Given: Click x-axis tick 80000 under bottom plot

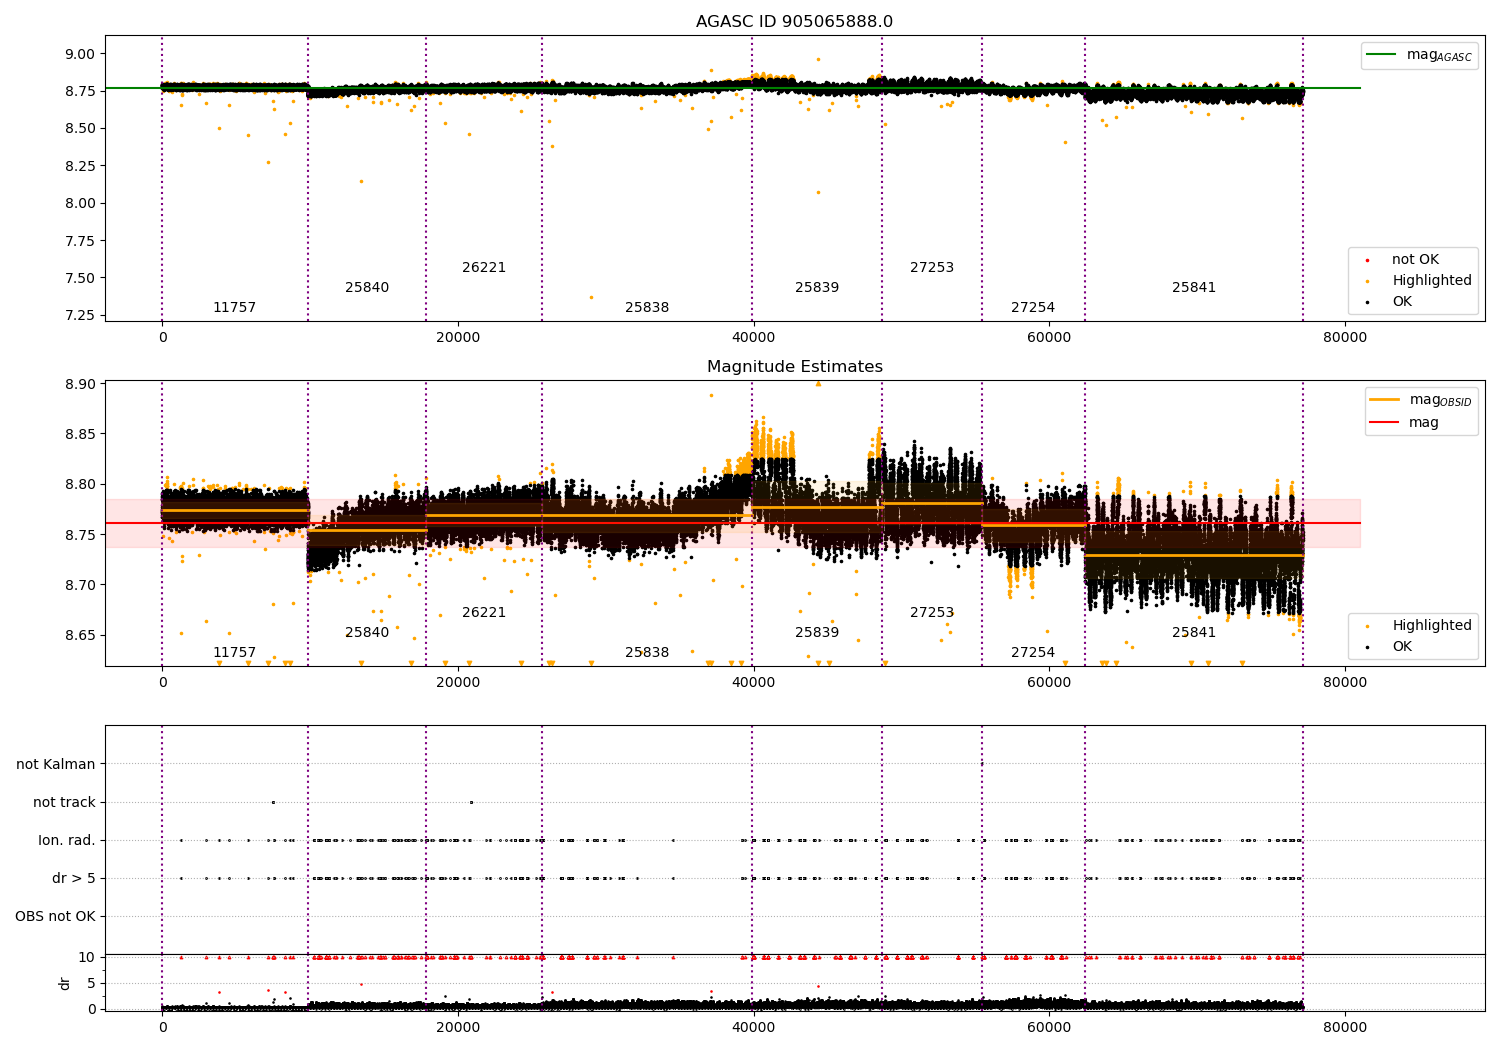Looking at the screenshot, I should pos(1345,1028).
